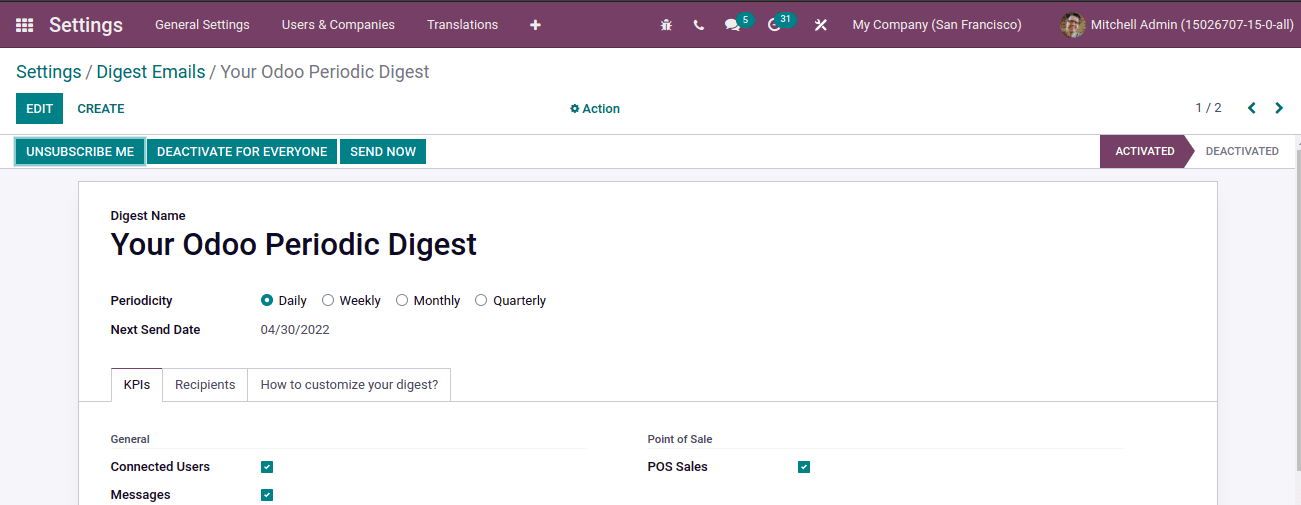Click UNSUBSCRIBE ME button
This screenshot has height=505, width=1301.
(x=80, y=152)
